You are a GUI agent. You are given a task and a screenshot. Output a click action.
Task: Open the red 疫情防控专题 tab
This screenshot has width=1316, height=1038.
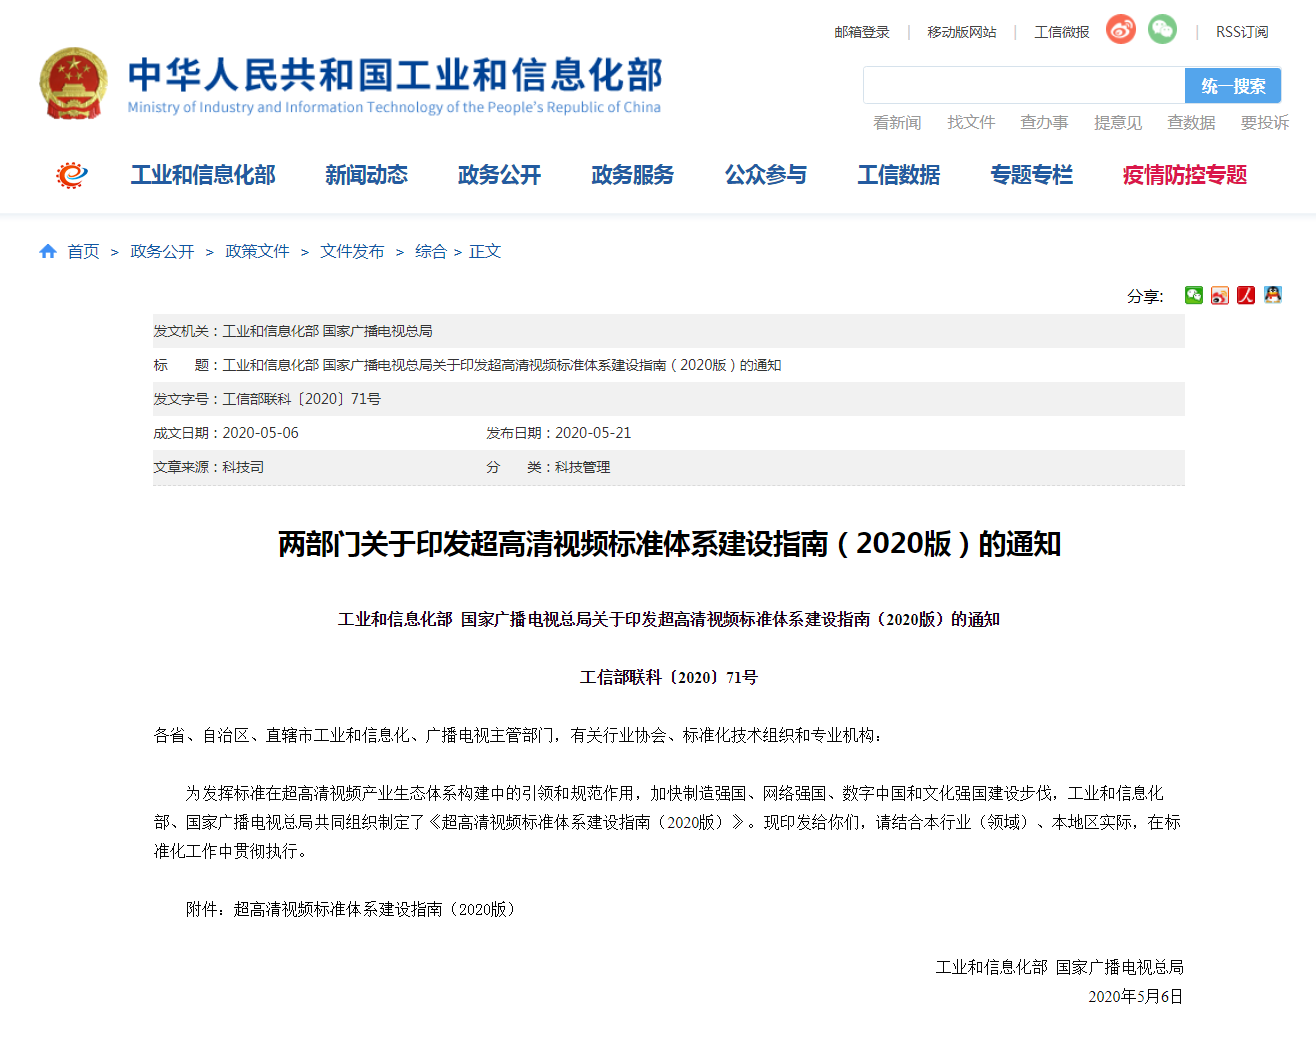tap(1184, 175)
